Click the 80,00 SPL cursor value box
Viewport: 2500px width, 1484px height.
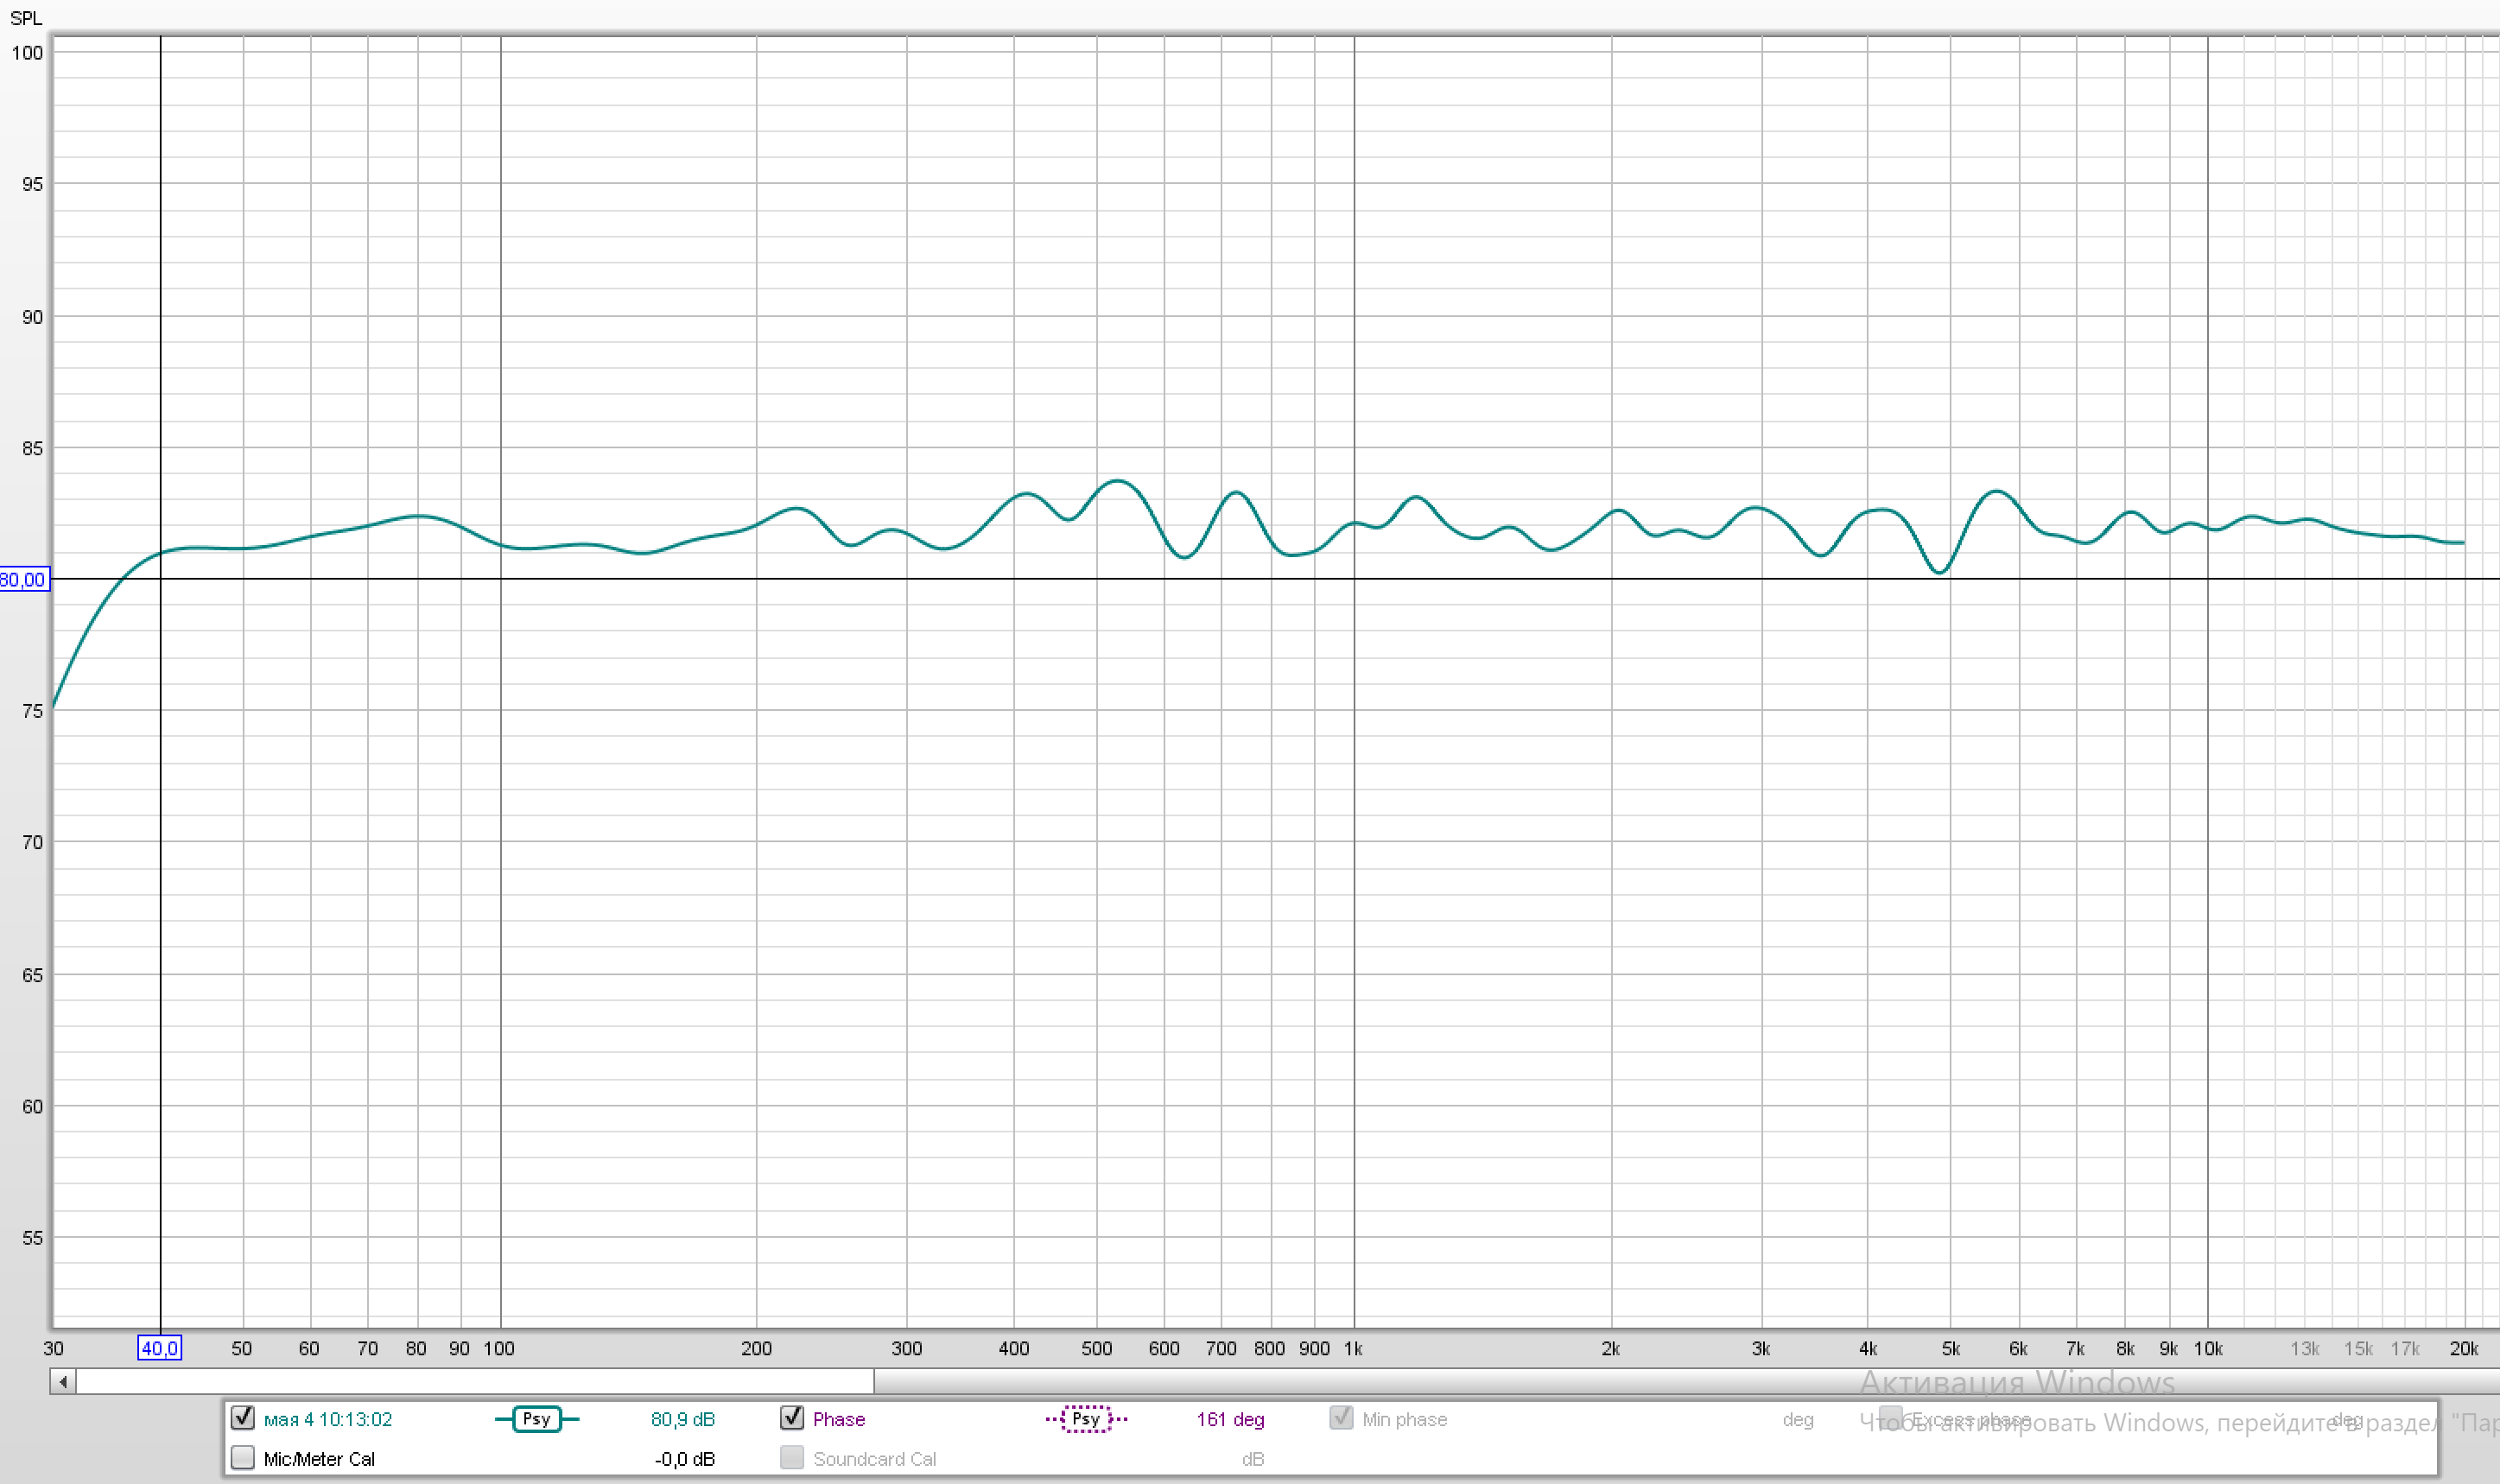(23, 580)
